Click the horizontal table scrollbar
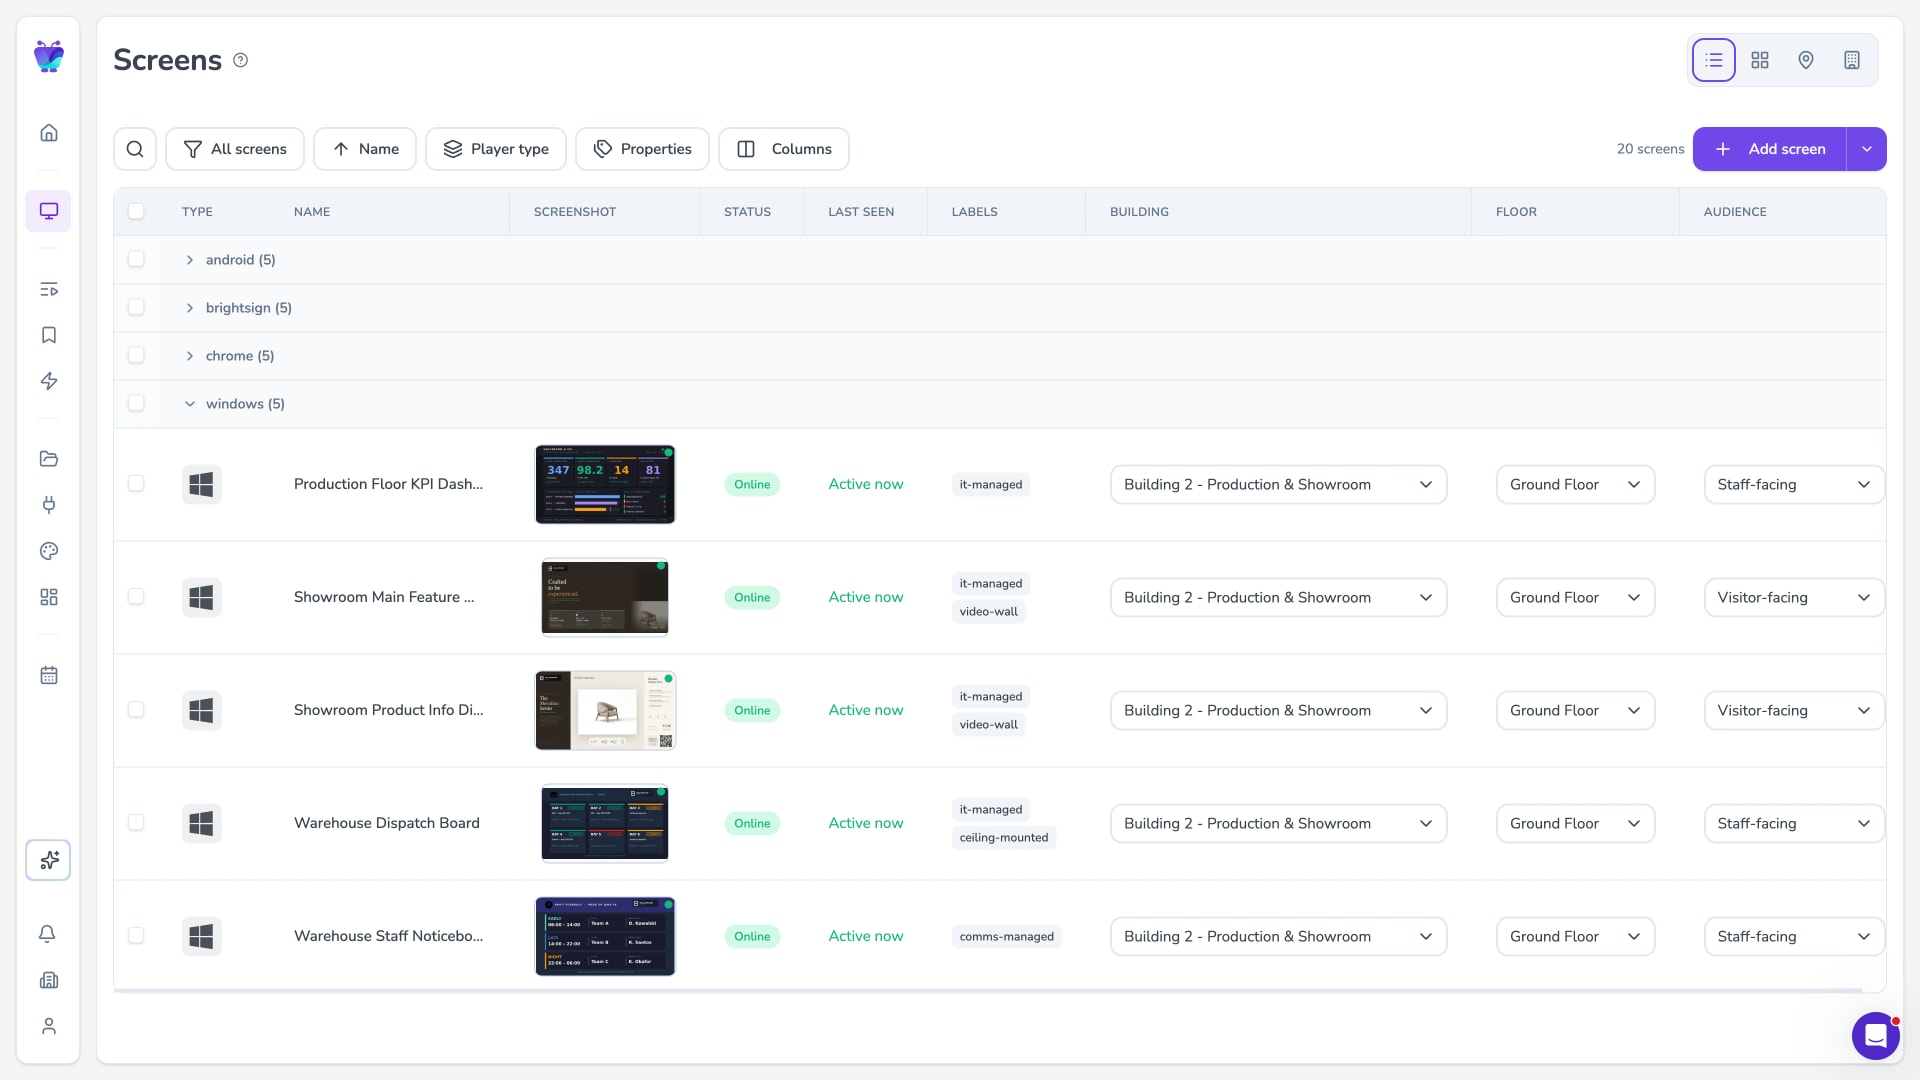The height and width of the screenshot is (1080, 1920). 988,991
